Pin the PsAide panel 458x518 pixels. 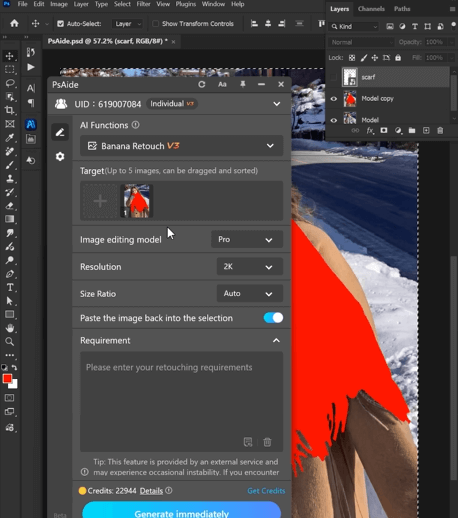click(243, 84)
